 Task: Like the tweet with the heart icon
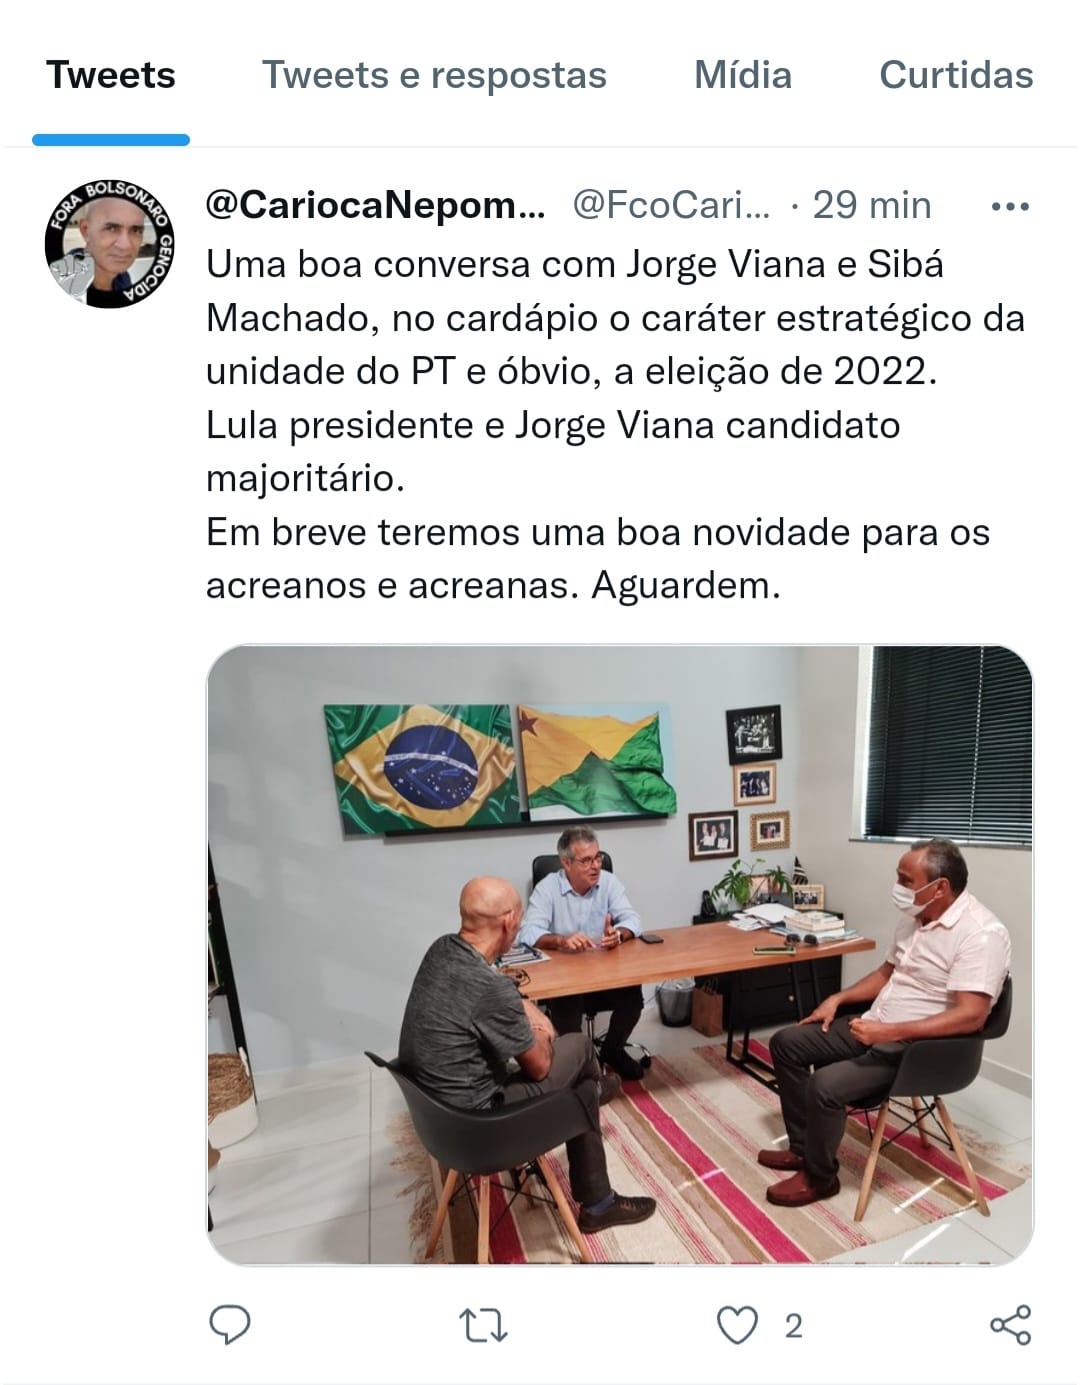pyautogui.click(x=738, y=1326)
